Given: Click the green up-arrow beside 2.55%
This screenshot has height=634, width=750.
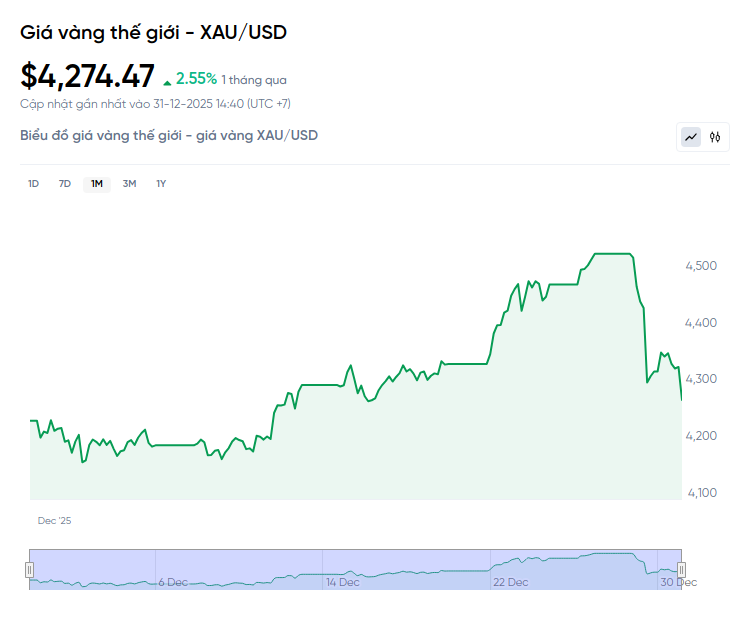Looking at the screenshot, I should [x=167, y=80].
